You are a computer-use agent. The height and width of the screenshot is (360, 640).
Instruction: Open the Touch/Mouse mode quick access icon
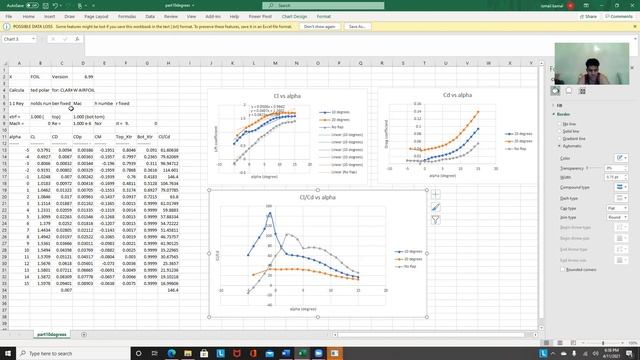coord(80,6)
